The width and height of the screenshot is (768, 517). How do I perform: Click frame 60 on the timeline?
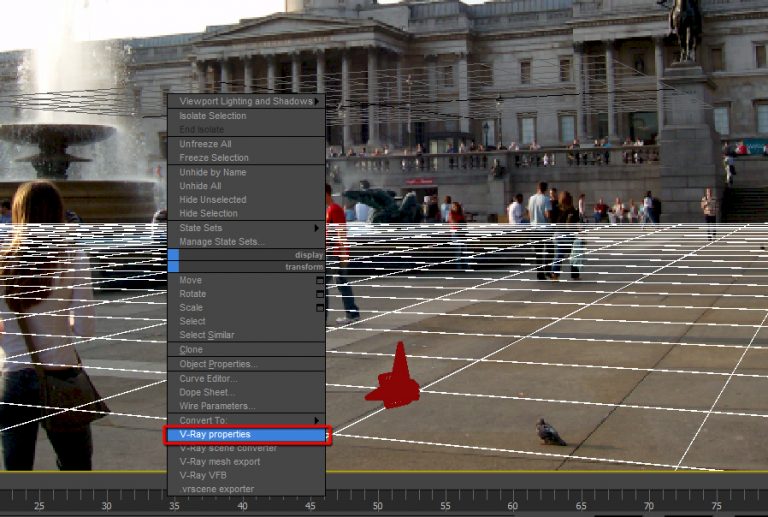[x=512, y=506]
